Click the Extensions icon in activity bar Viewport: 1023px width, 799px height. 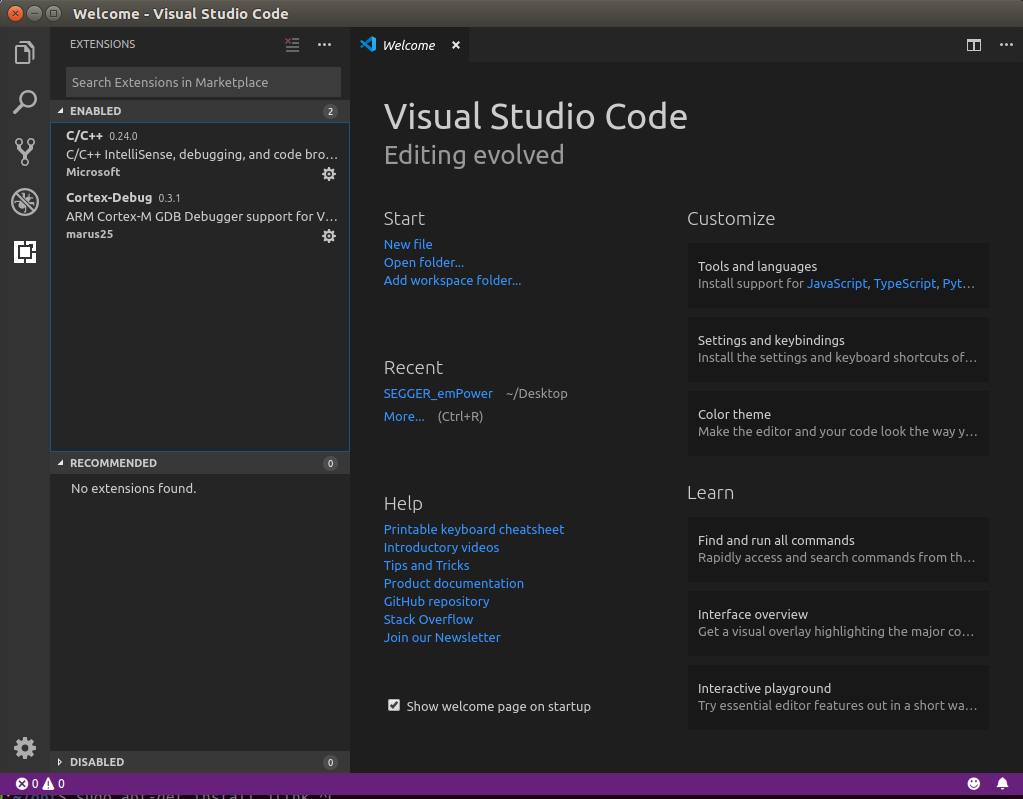25,252
